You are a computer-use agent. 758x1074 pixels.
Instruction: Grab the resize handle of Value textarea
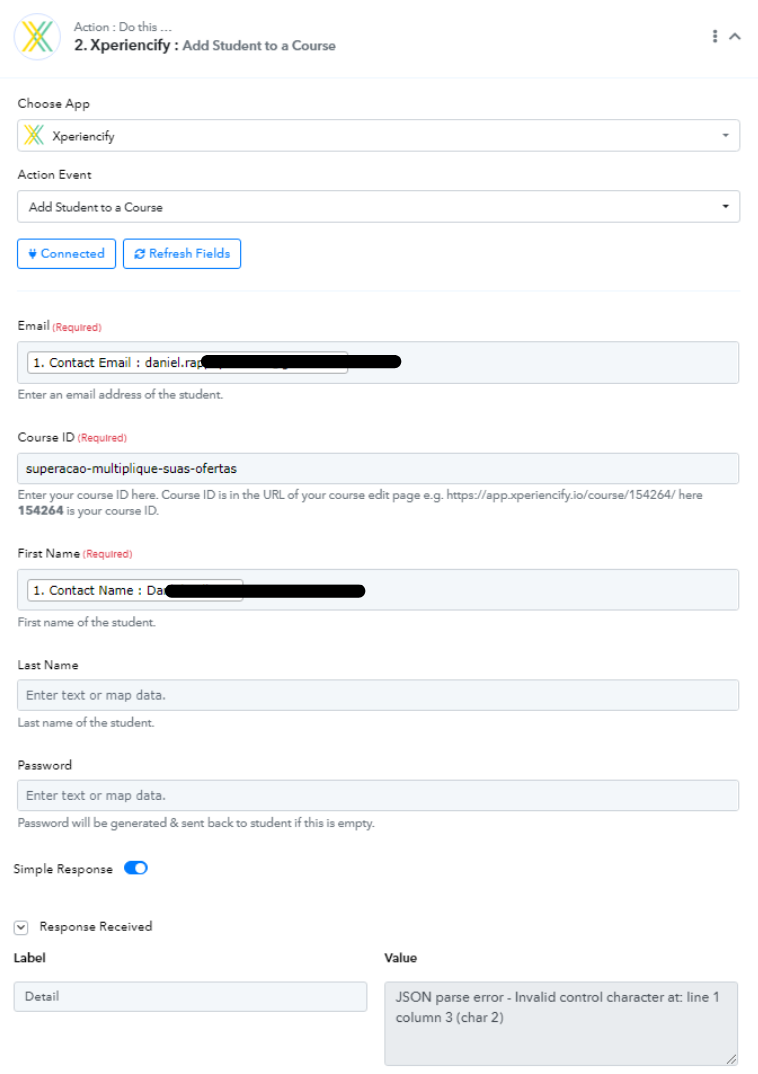click(x=731, y=1059)
